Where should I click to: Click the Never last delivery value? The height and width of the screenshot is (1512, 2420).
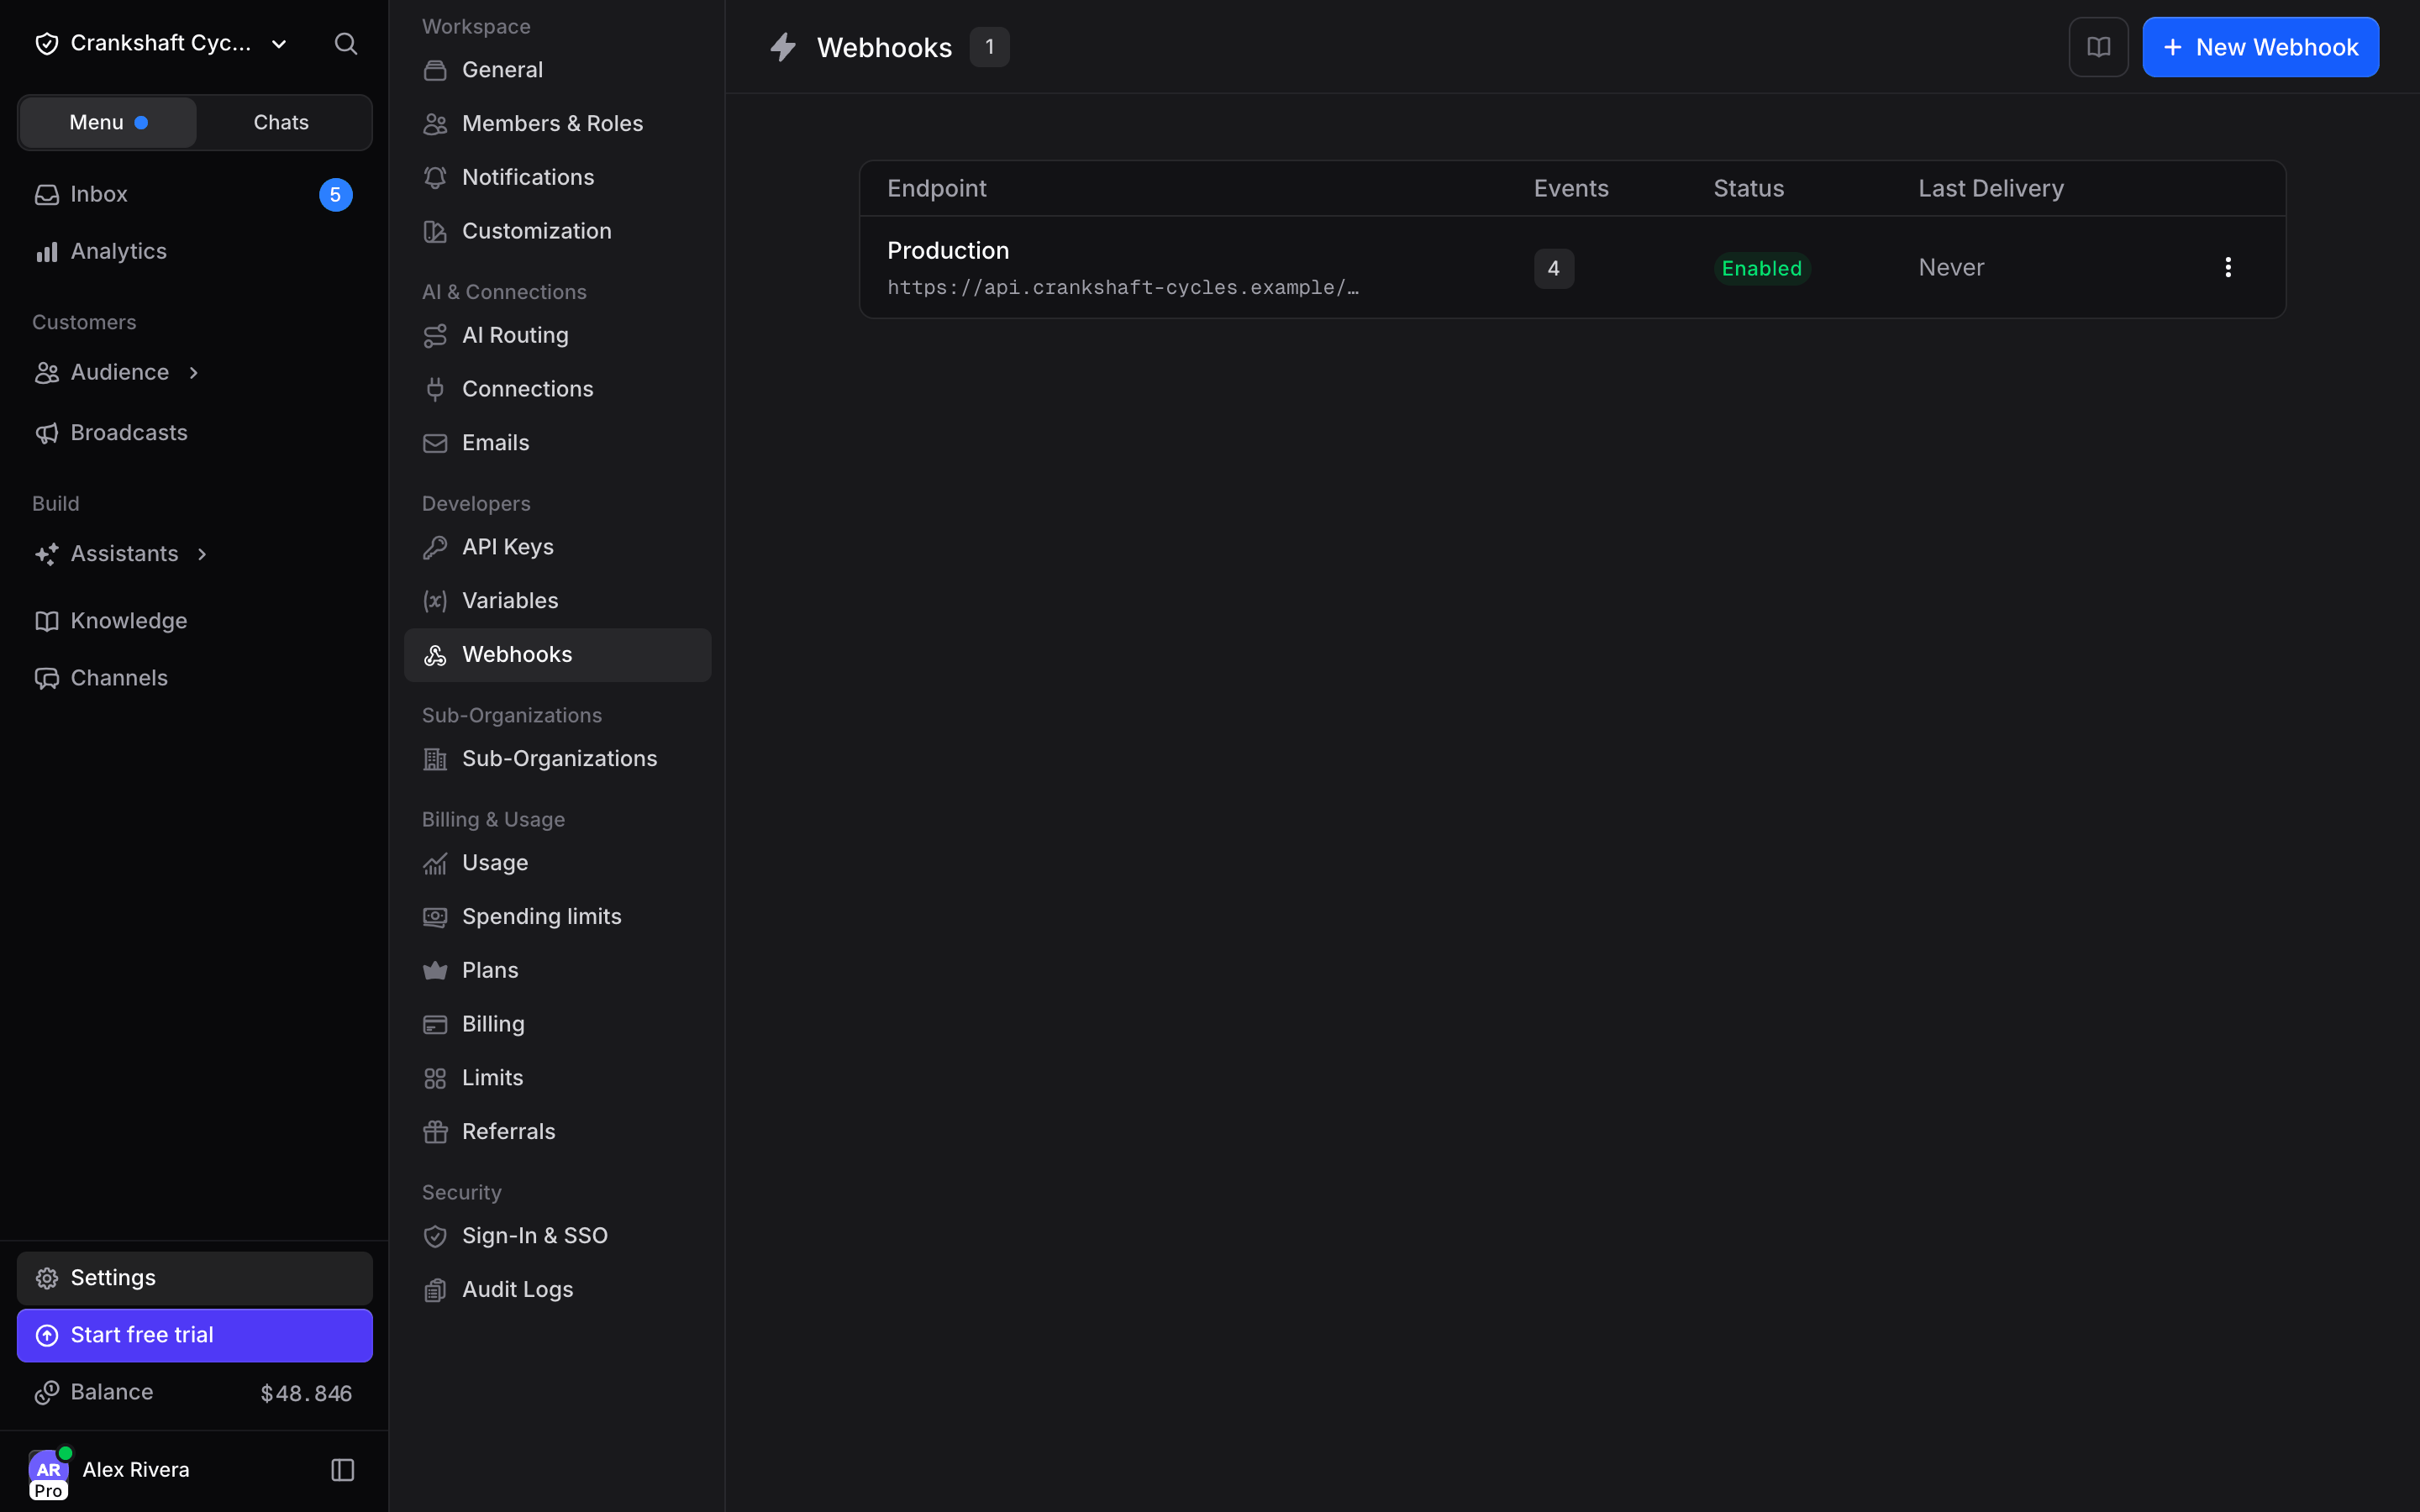click(x=1950, y=268)
